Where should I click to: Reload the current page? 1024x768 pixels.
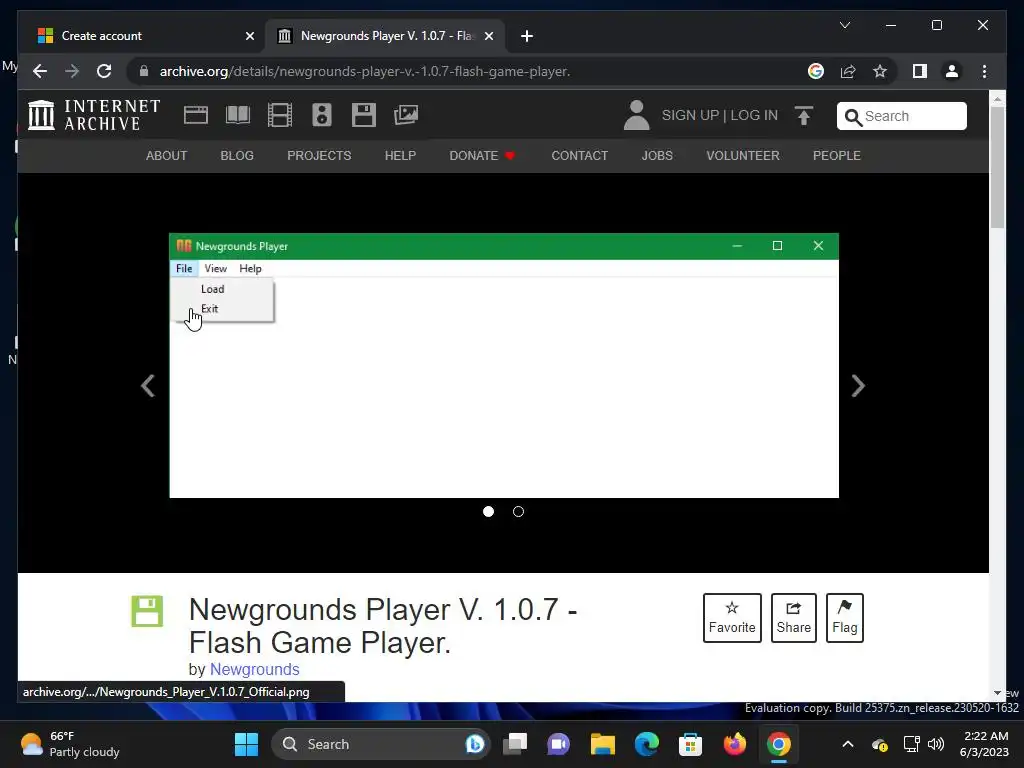click(104, 71)
